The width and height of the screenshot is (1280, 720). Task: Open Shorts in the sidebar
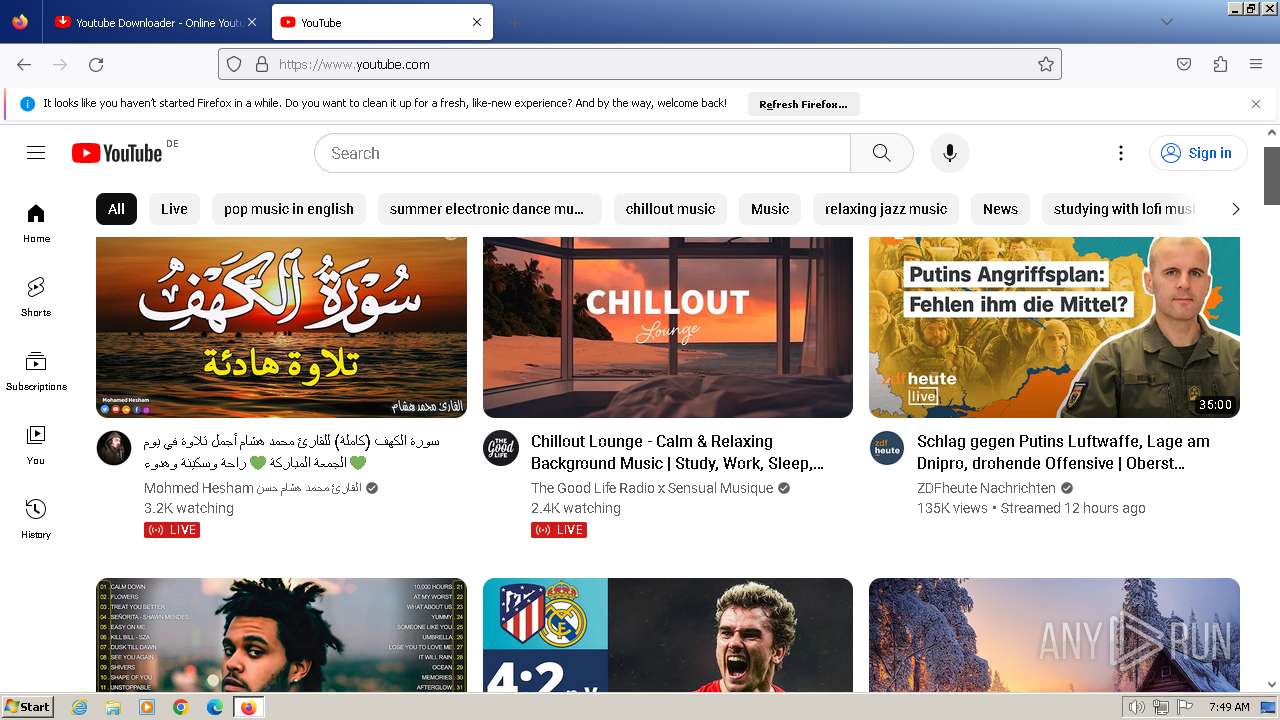tap(36, 297)
